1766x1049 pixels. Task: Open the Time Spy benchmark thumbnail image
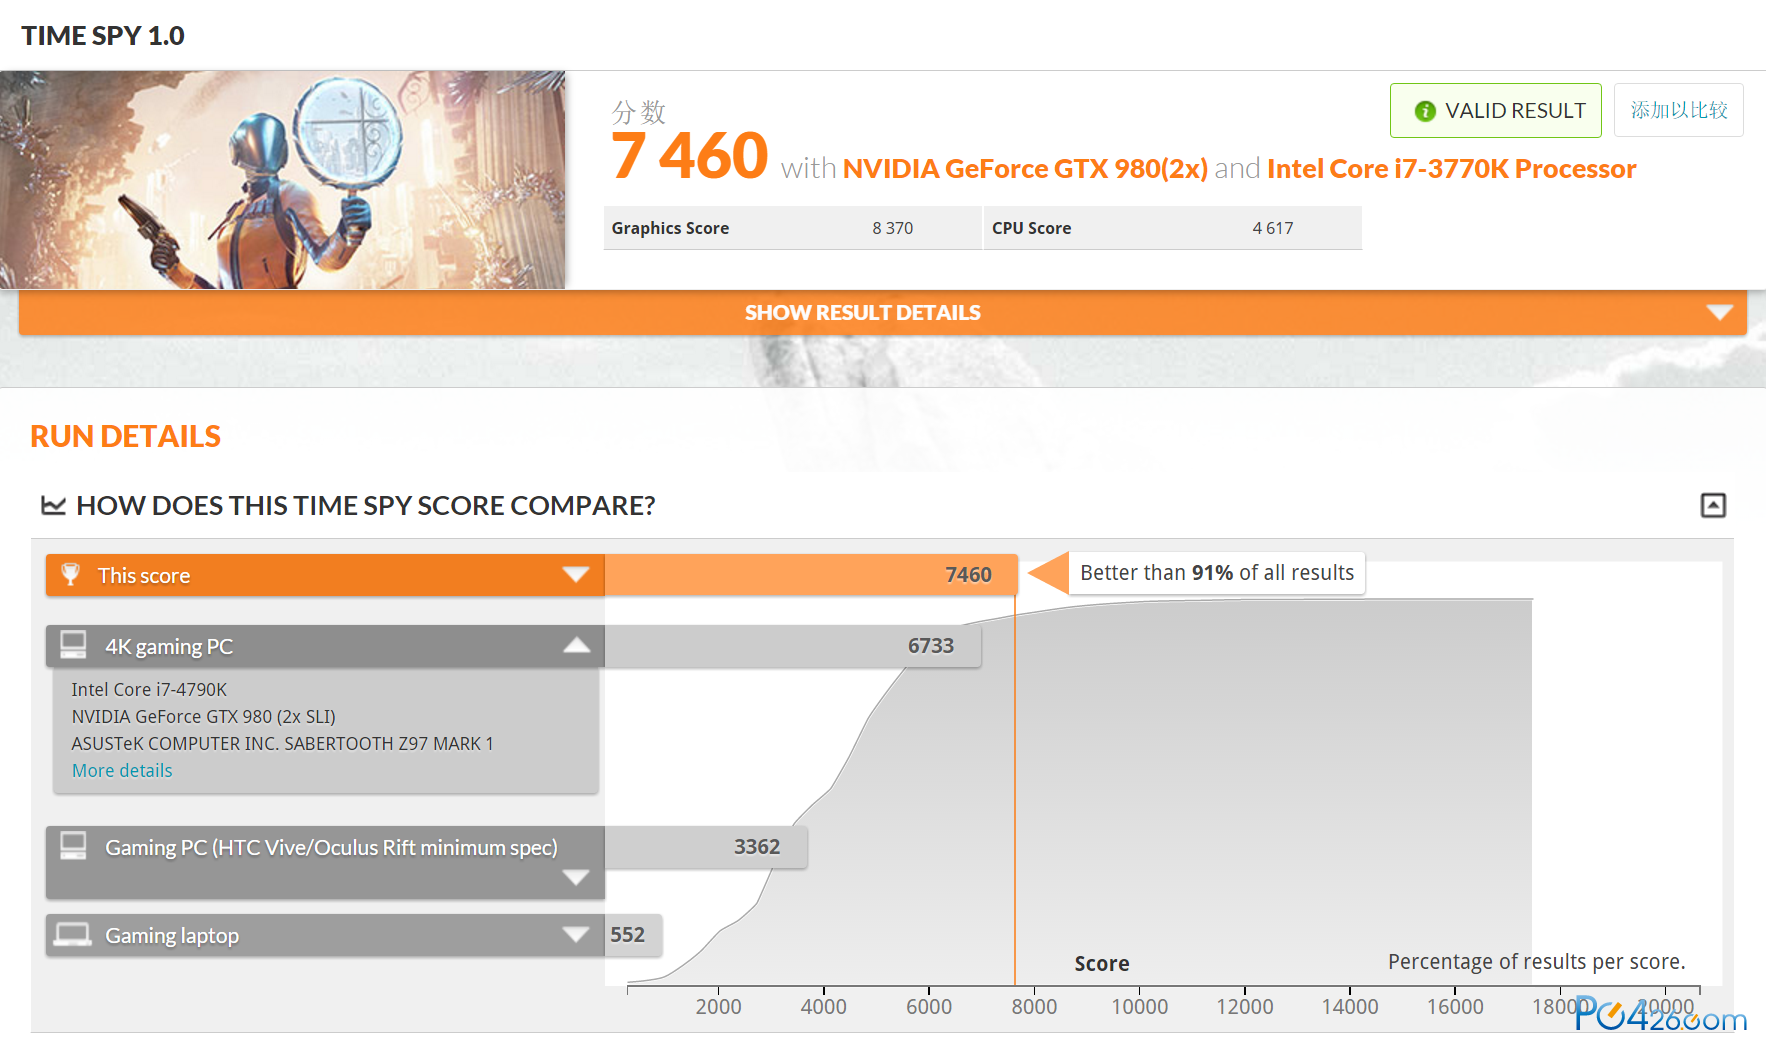pyautogui.click(x=283, y=180)
